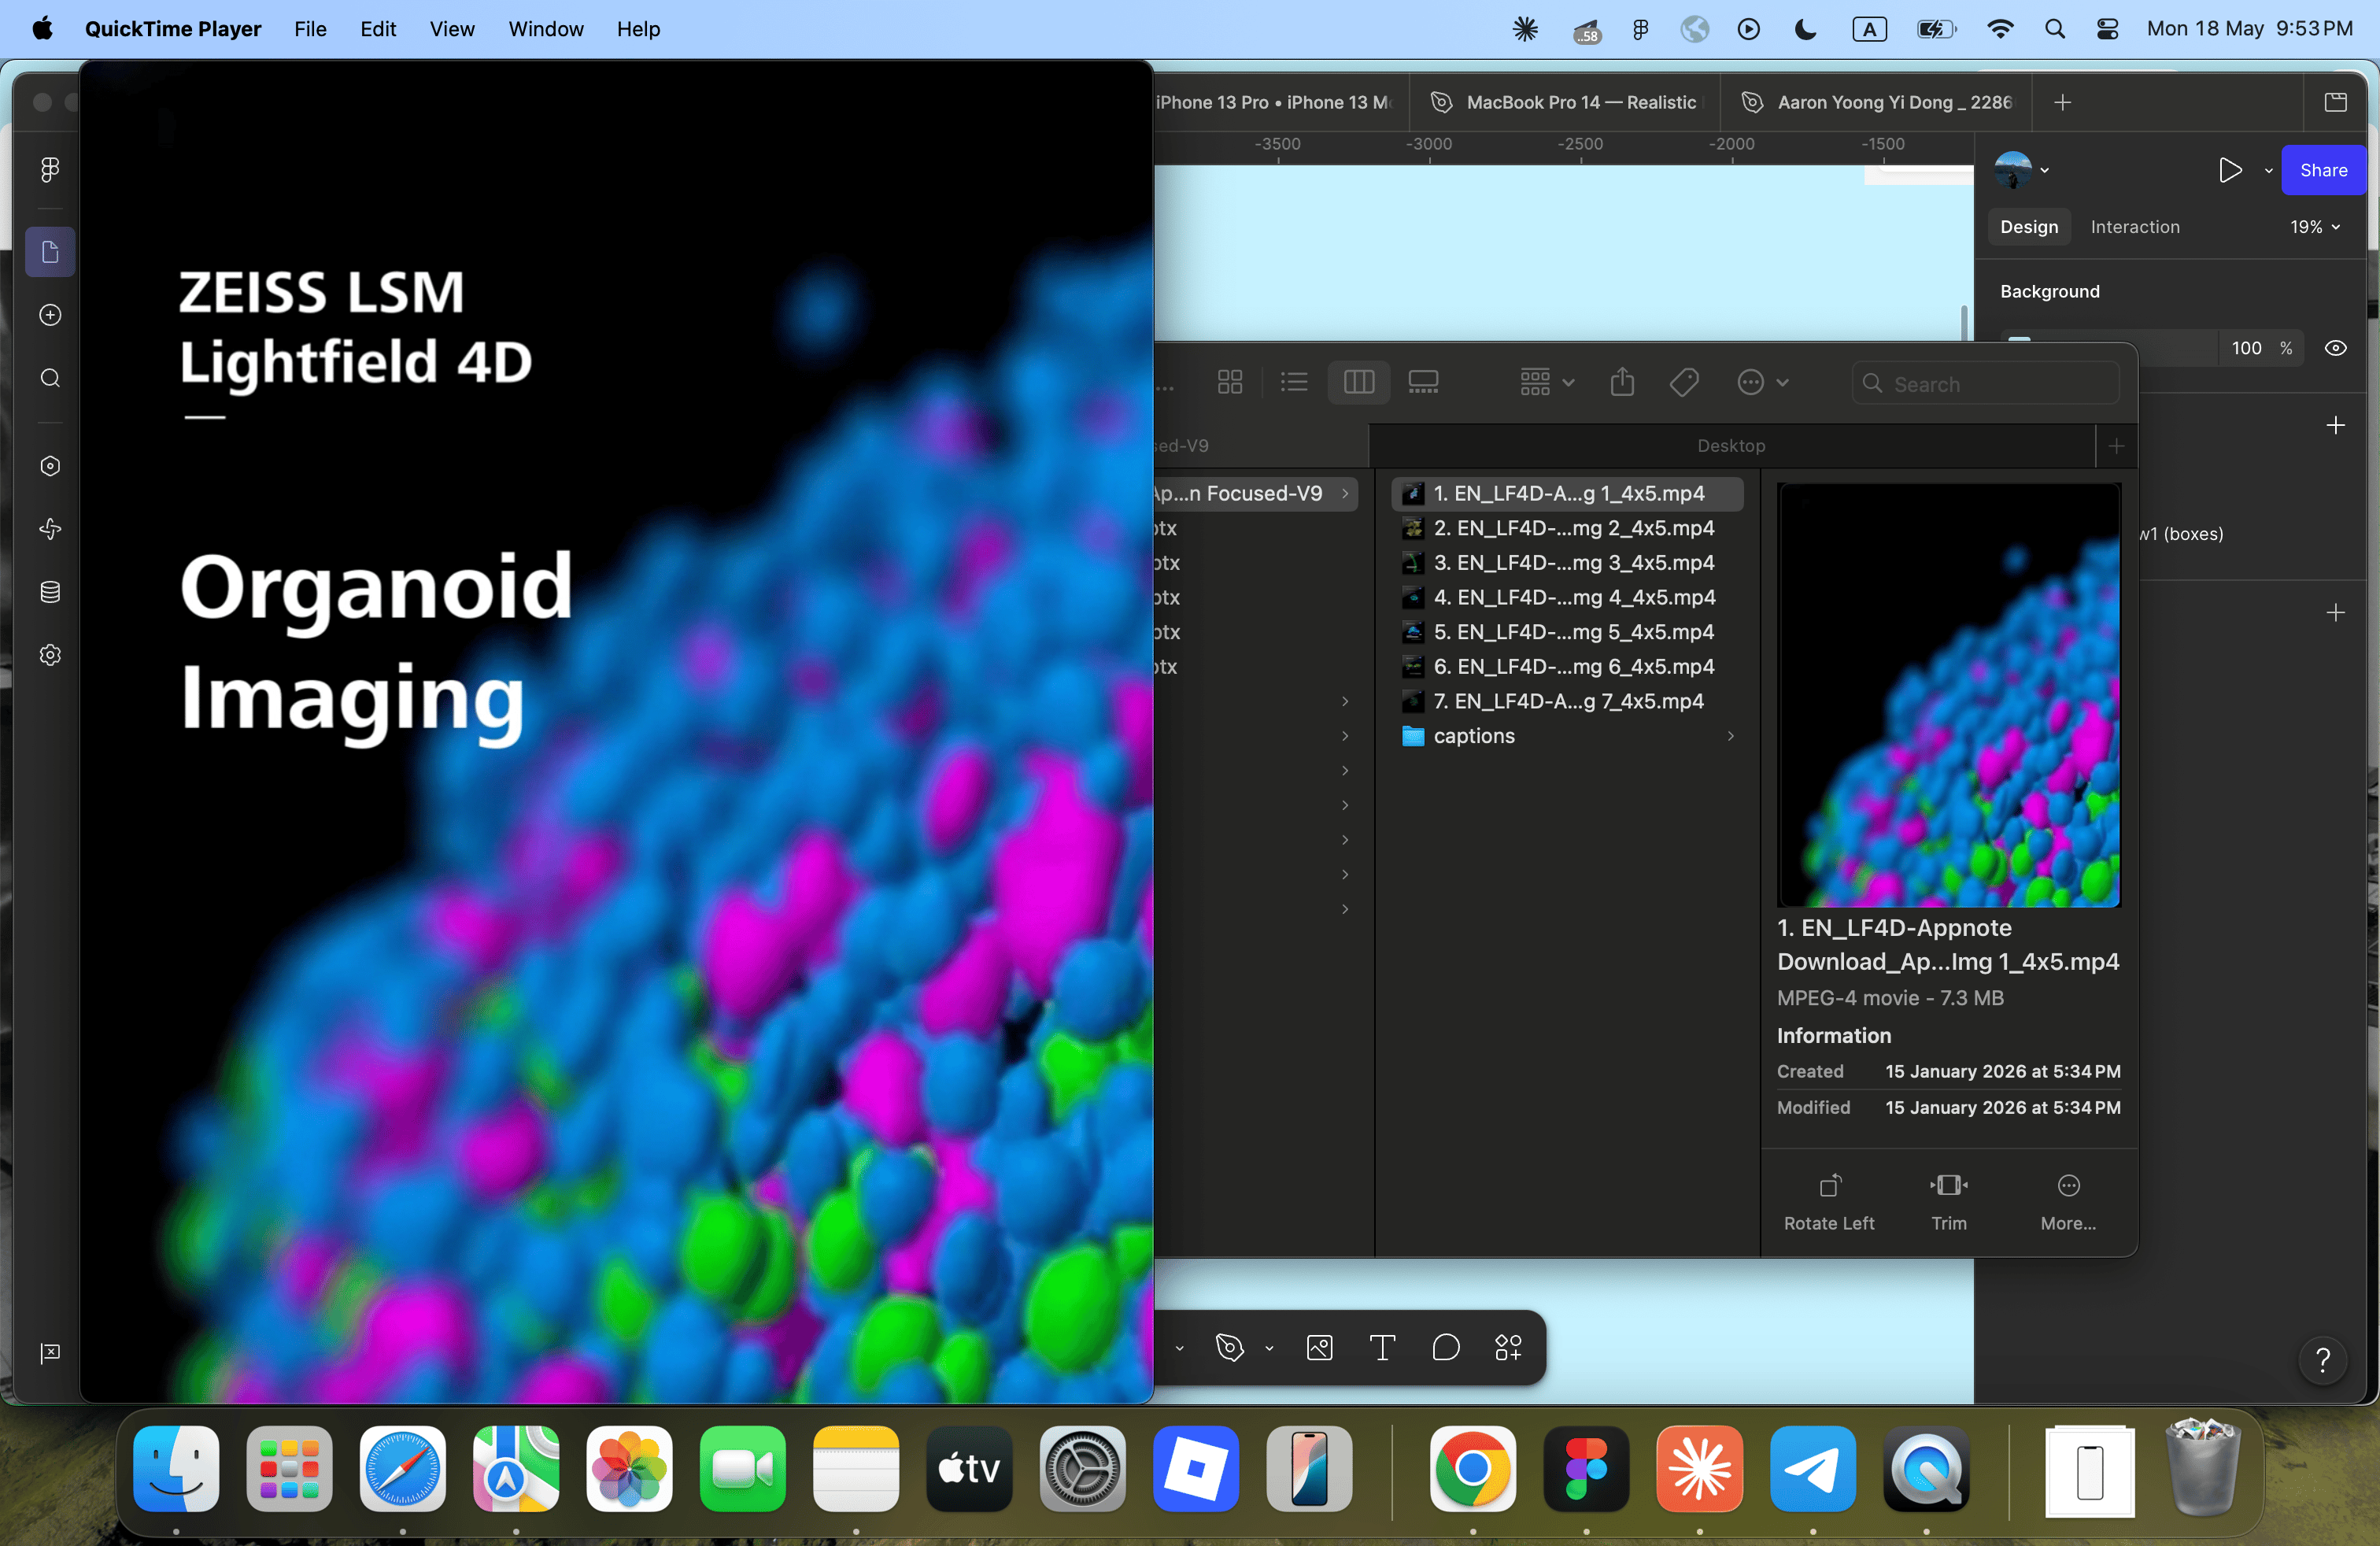Image resolution: width=2380 pixels, height=1546 pixels.
Task: Click the panel layout icon at top right of design app
Action: [2336, 102]
